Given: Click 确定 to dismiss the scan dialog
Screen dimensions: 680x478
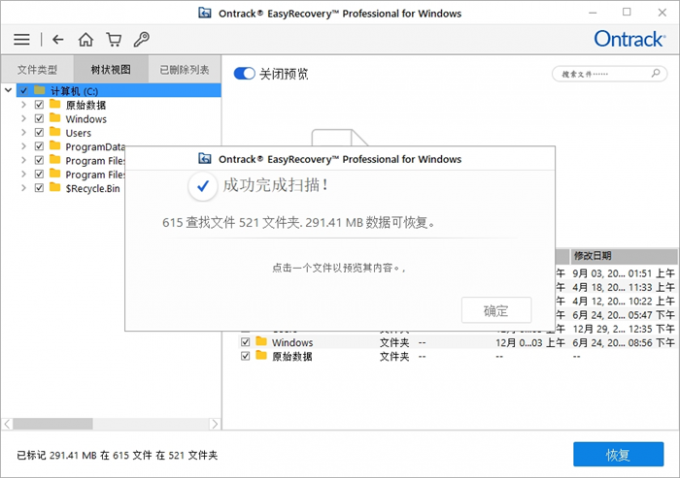Looking at the screenshot, I should (496, 310).
